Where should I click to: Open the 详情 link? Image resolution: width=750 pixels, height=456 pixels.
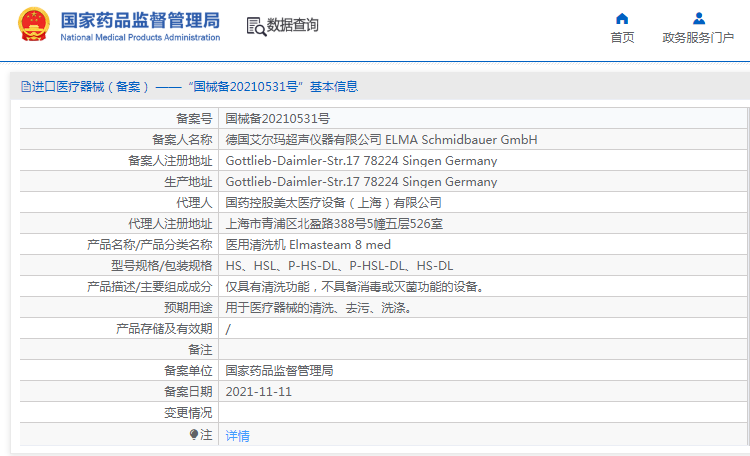(237, 435)
